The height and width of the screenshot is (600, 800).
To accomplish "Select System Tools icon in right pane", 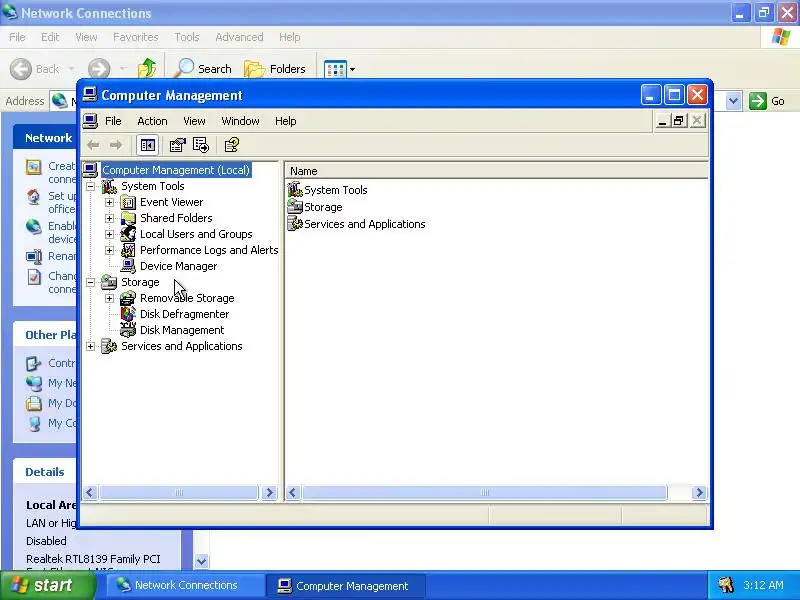I will pyautogui.click(x=295, y=190).
